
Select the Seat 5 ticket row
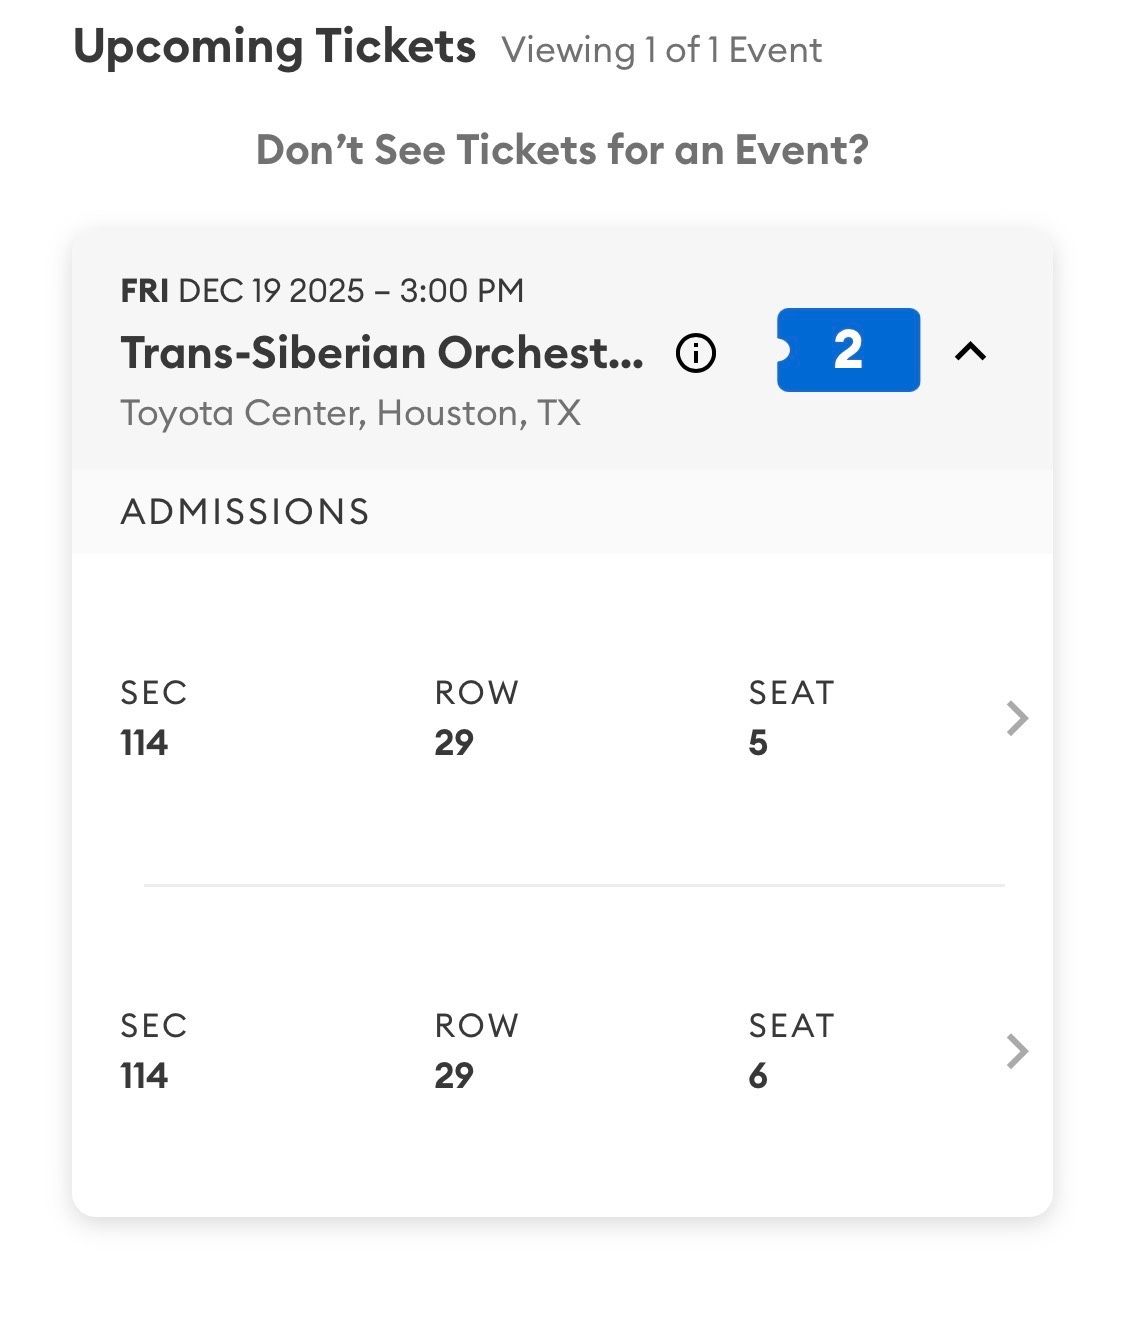click(560, 717)
